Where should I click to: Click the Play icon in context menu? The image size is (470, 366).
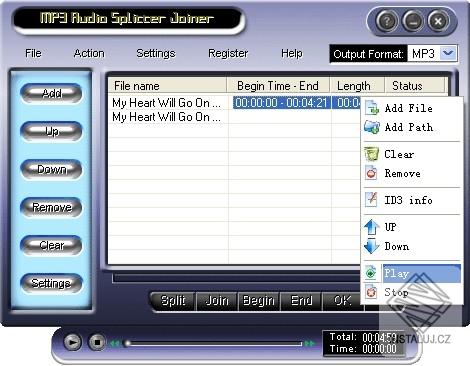click(x=371, y=273)
